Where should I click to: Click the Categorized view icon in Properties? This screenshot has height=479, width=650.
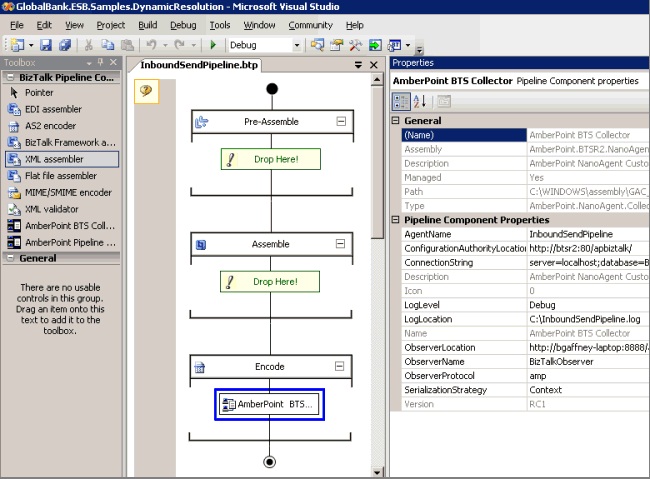pos(401,101)
